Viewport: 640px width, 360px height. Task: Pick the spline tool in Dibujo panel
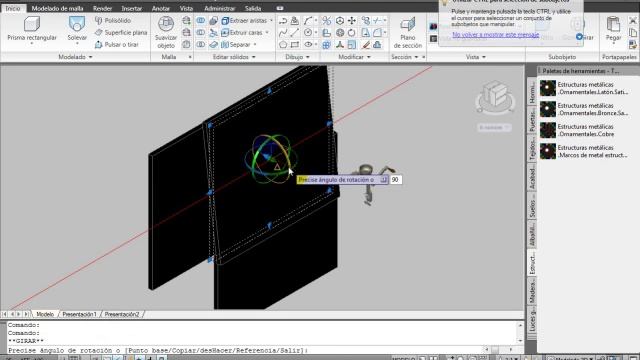283,33
